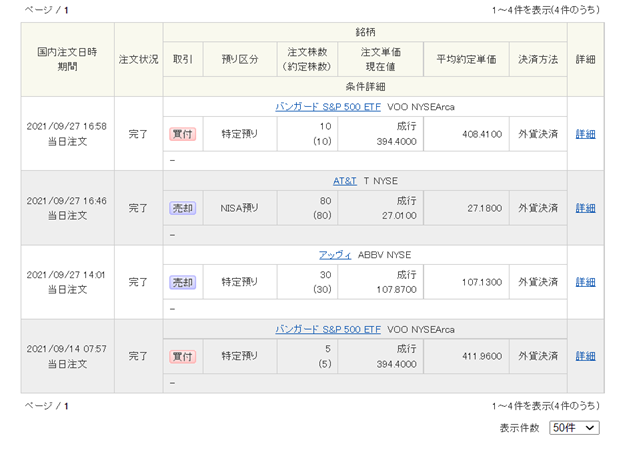The width and height of the screenshot is (631, 454).
Task: Click average price 27.1800
Action: click(x=485, y=208)
